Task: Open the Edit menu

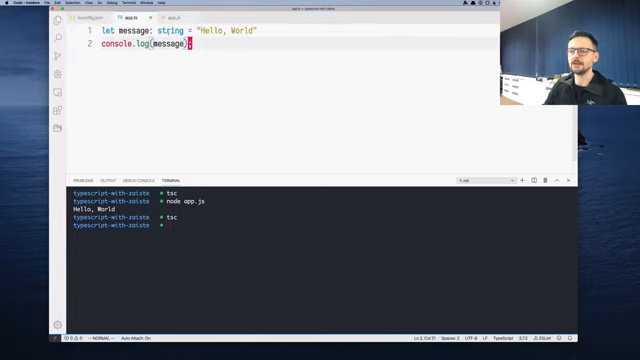Action: [58, 3]
